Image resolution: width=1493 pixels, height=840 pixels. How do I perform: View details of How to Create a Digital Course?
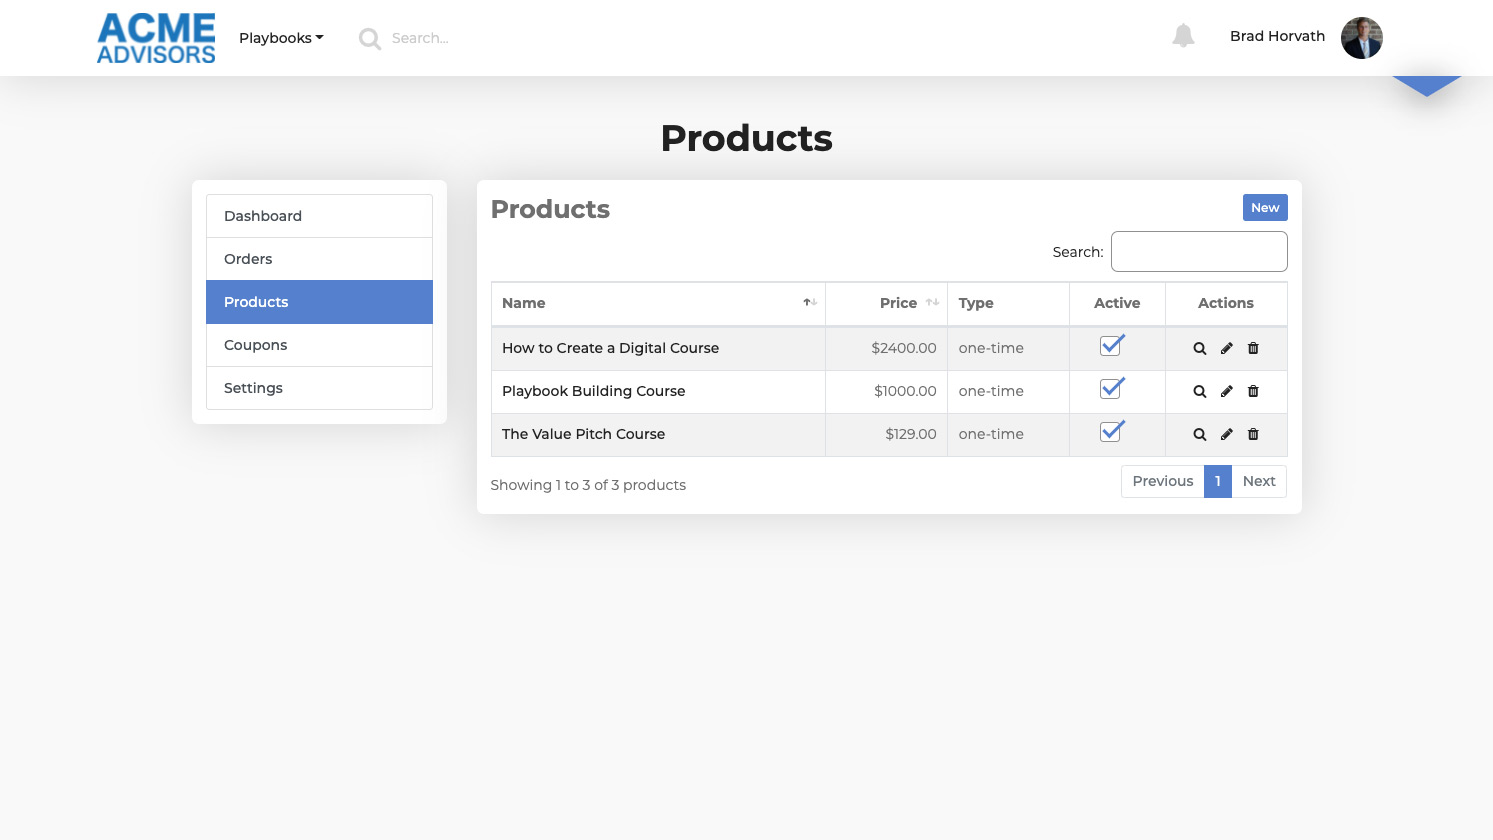[1199, 349]
